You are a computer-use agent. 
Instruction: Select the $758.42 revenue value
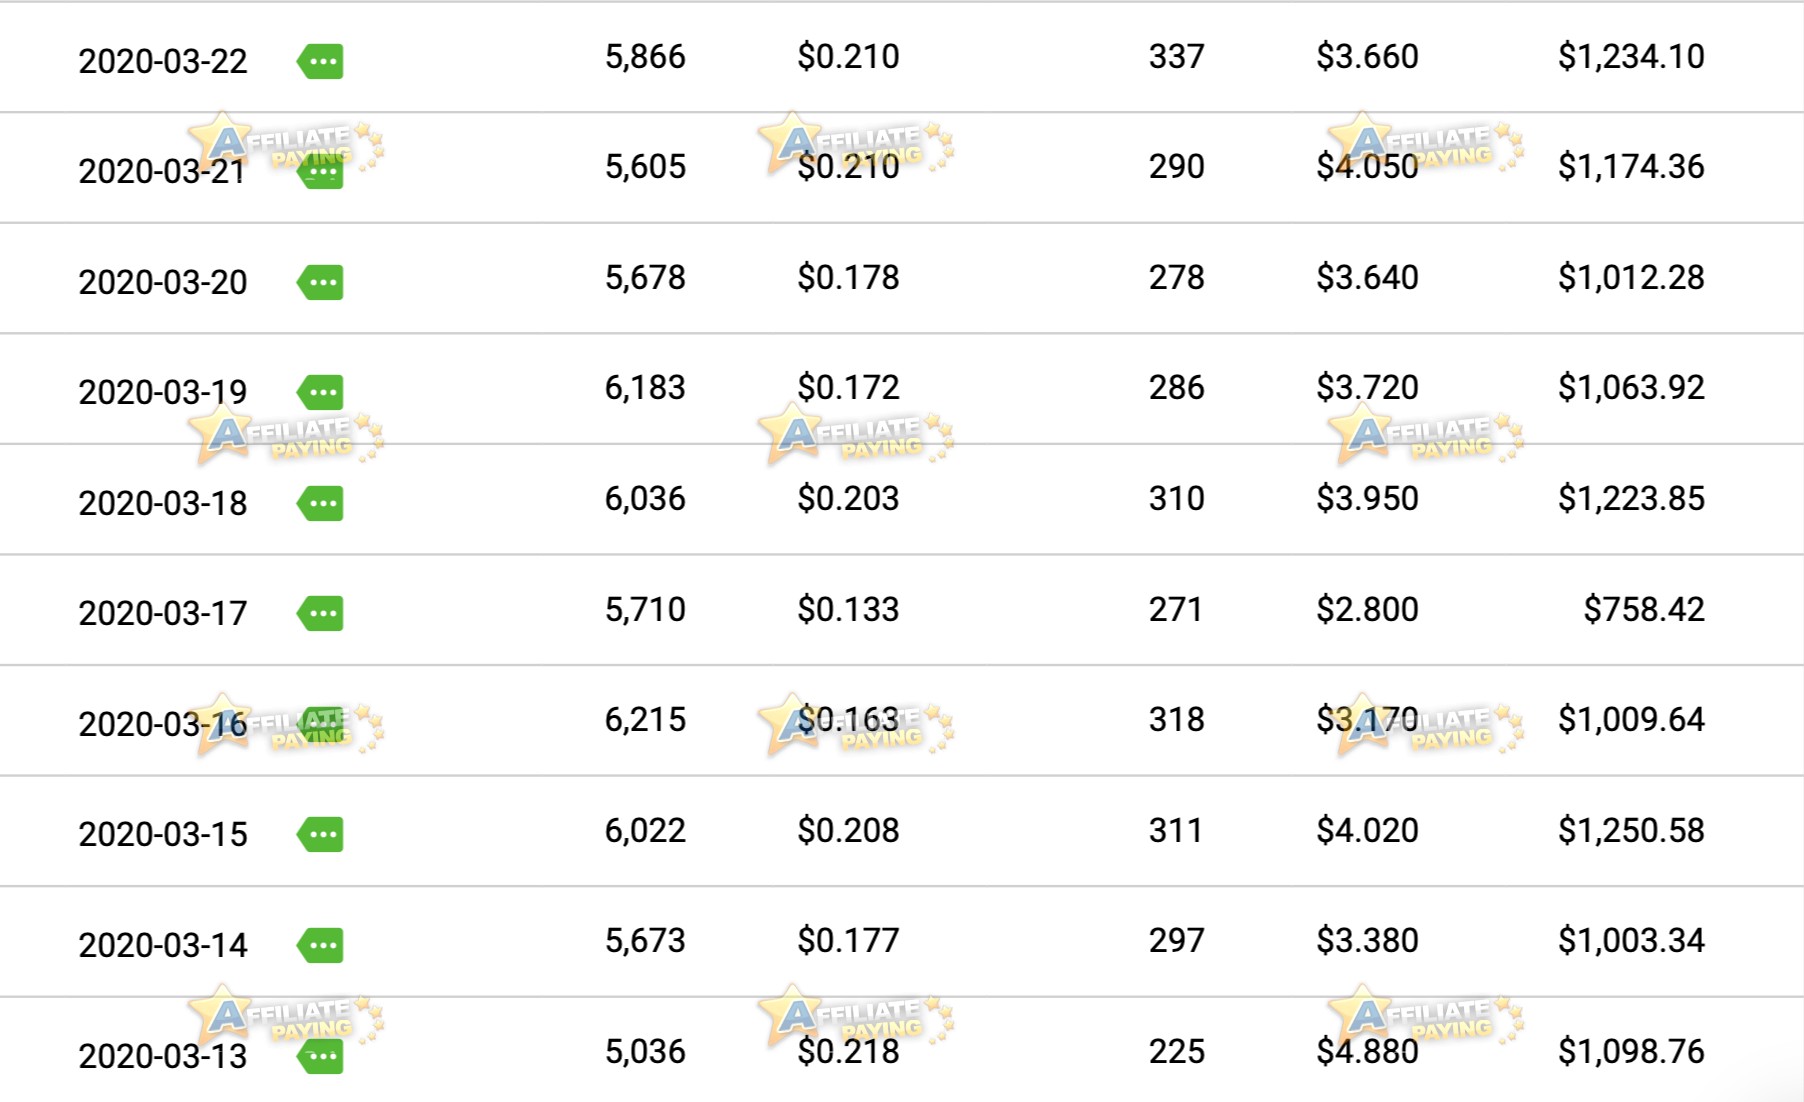point(1644,609)
